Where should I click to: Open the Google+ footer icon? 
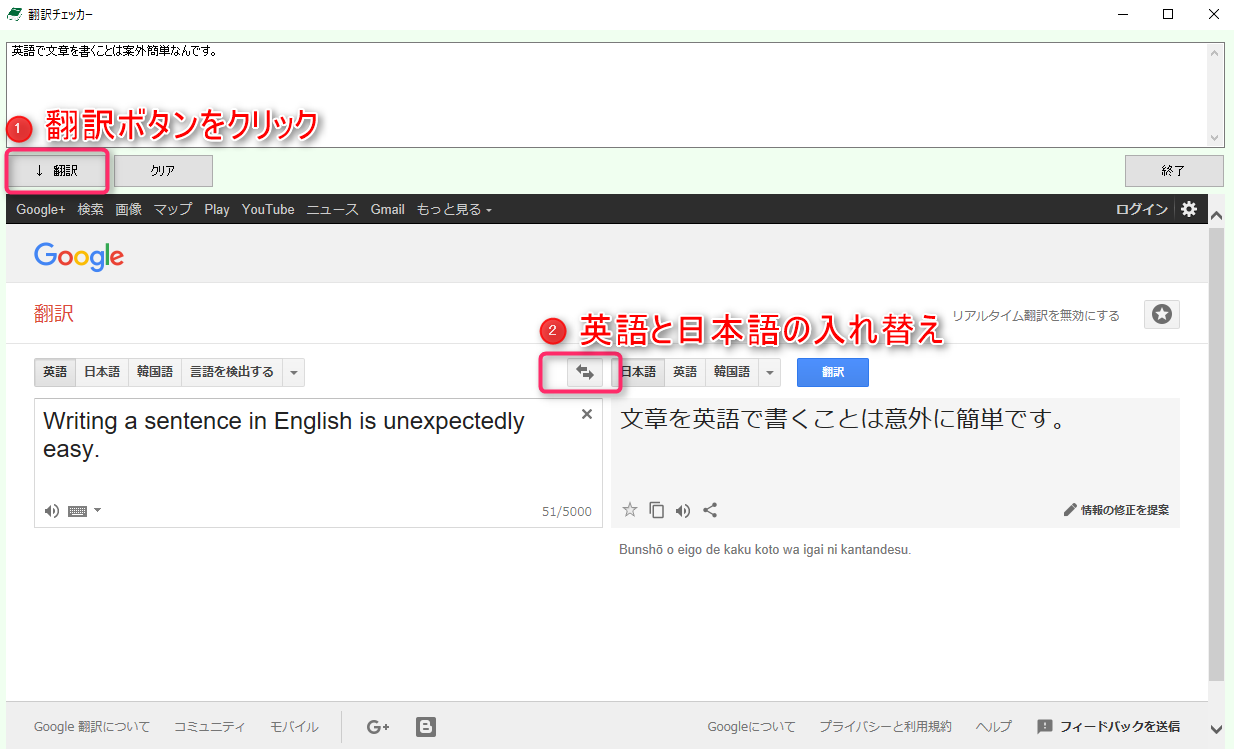(x=378, y=727)
